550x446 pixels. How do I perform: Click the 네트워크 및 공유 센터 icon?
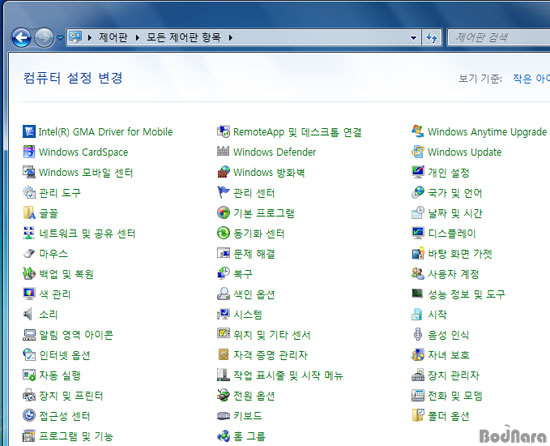point(29,233)
